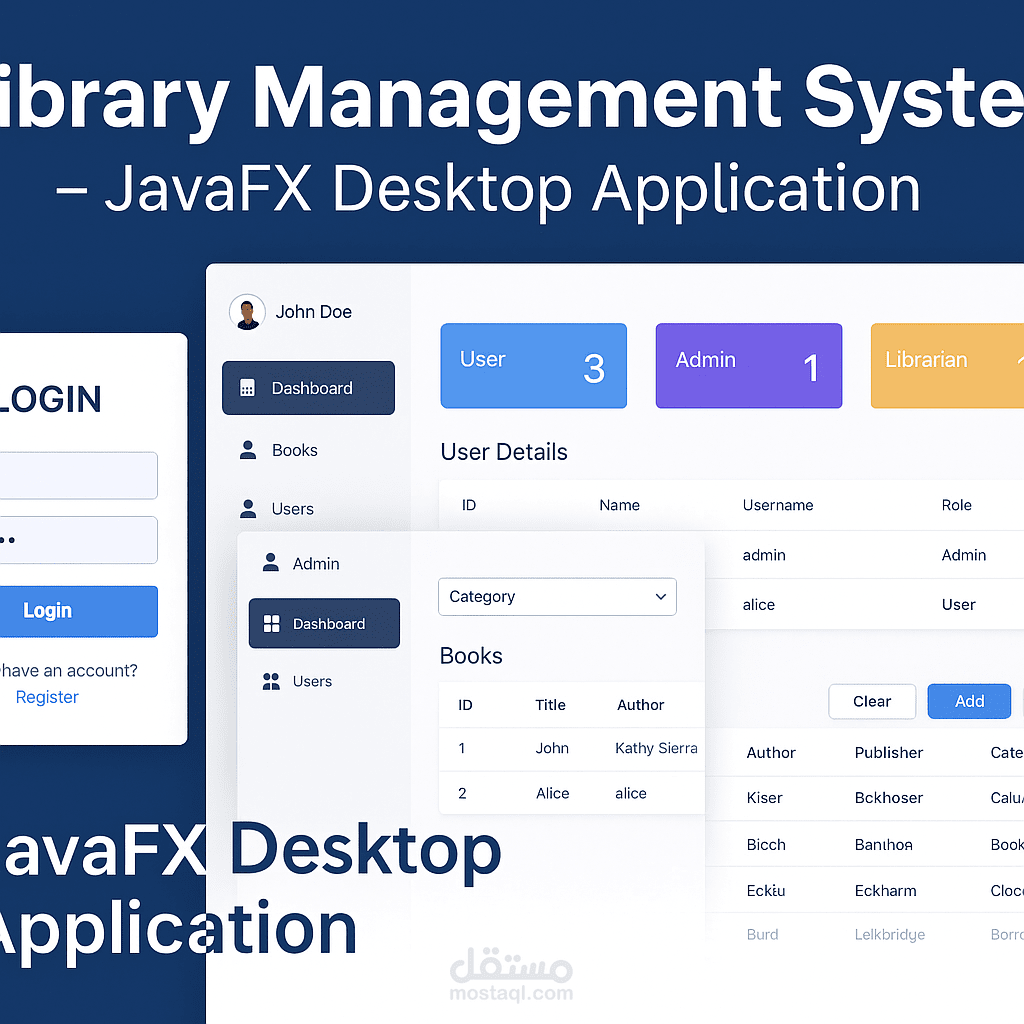Screen dimensions: 1024x1024
Task: Open the Dashboard item under John Doe
Action: [x=308, y=388]
